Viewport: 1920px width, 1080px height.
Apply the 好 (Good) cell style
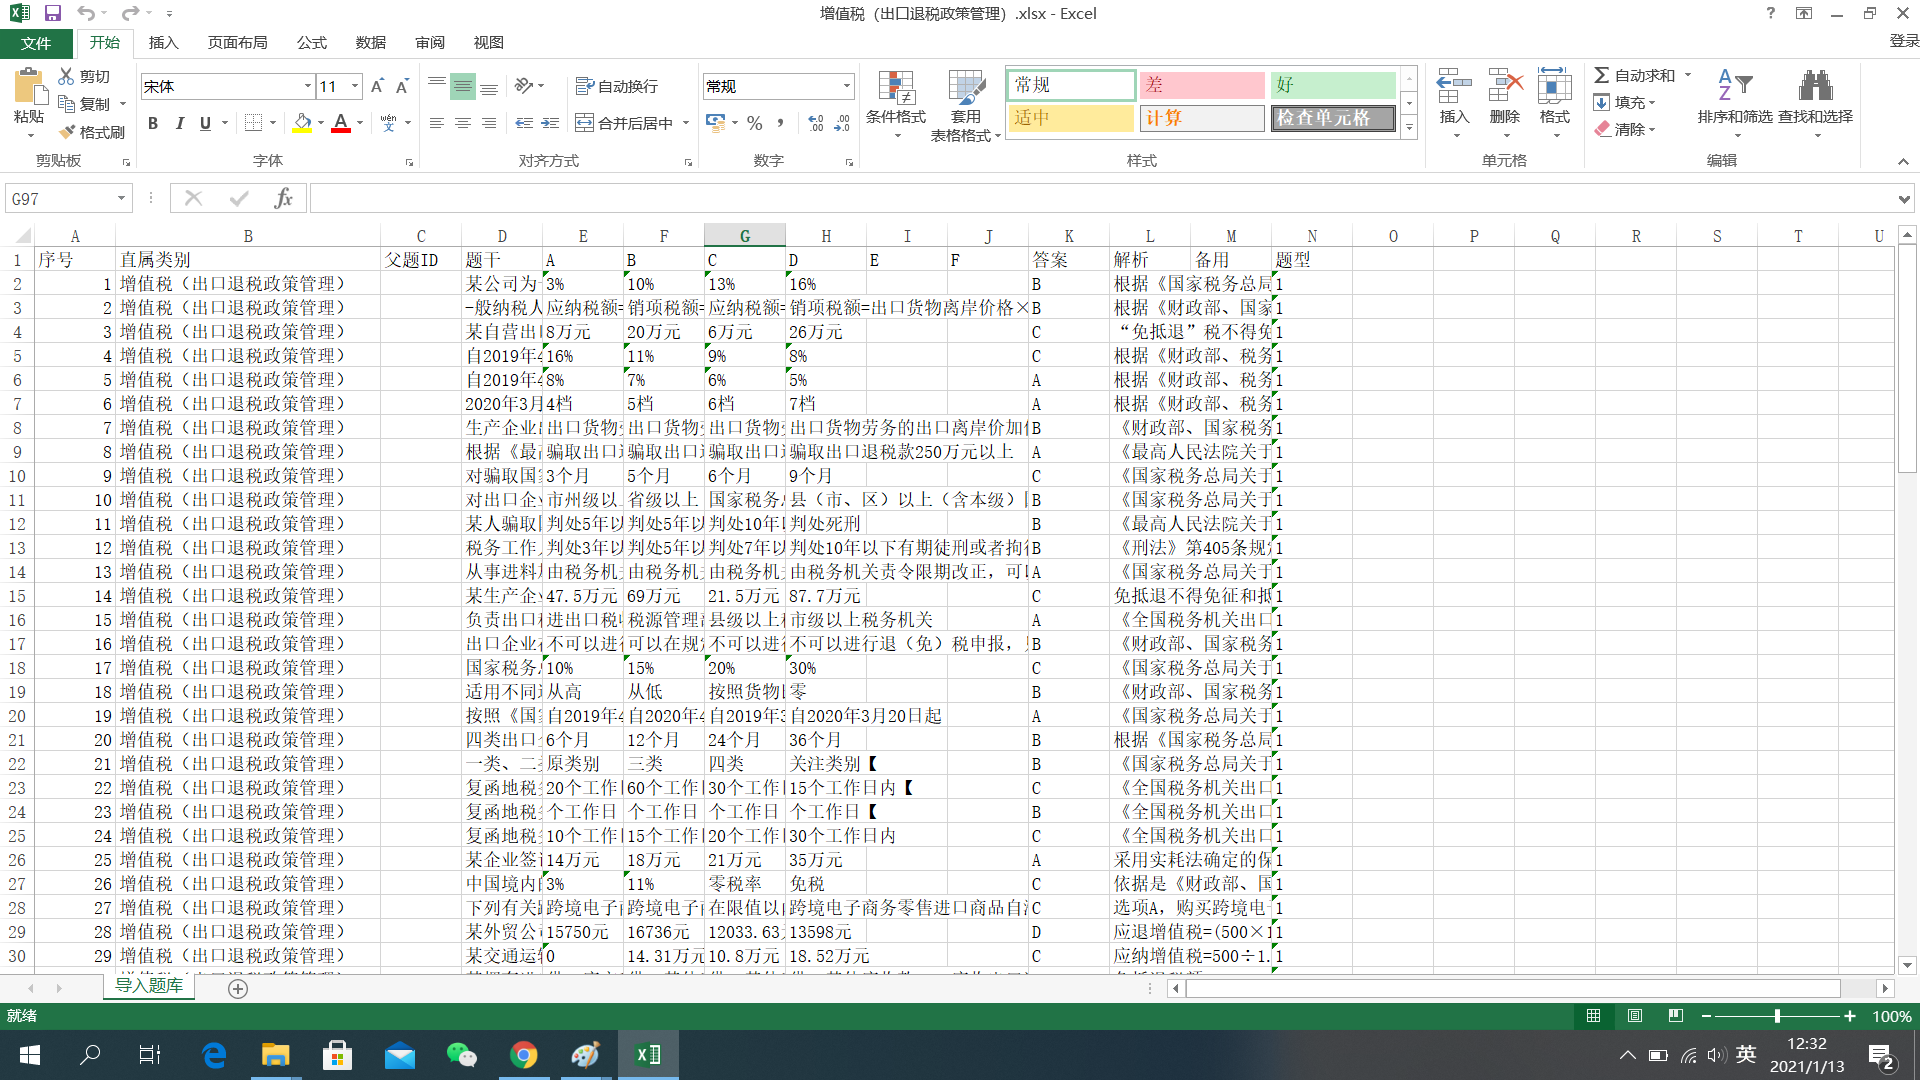click(x=1333, y=85)
